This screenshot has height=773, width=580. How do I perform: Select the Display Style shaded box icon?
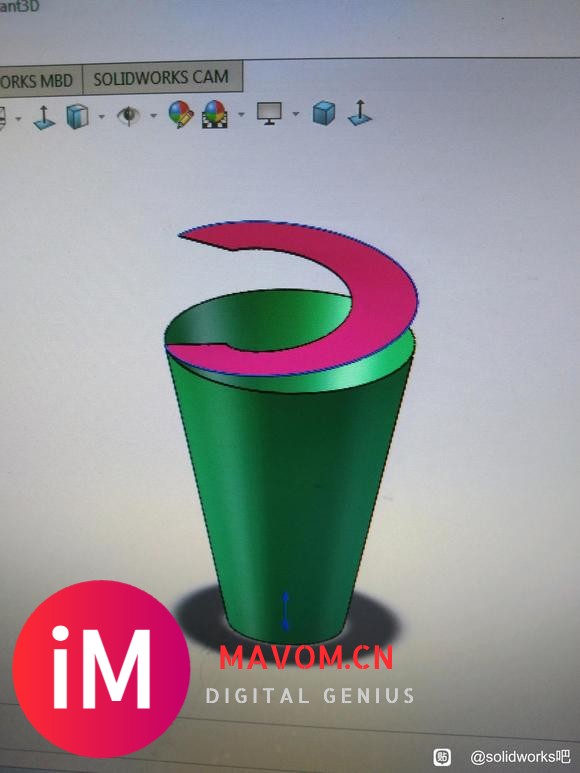[77, 117]
